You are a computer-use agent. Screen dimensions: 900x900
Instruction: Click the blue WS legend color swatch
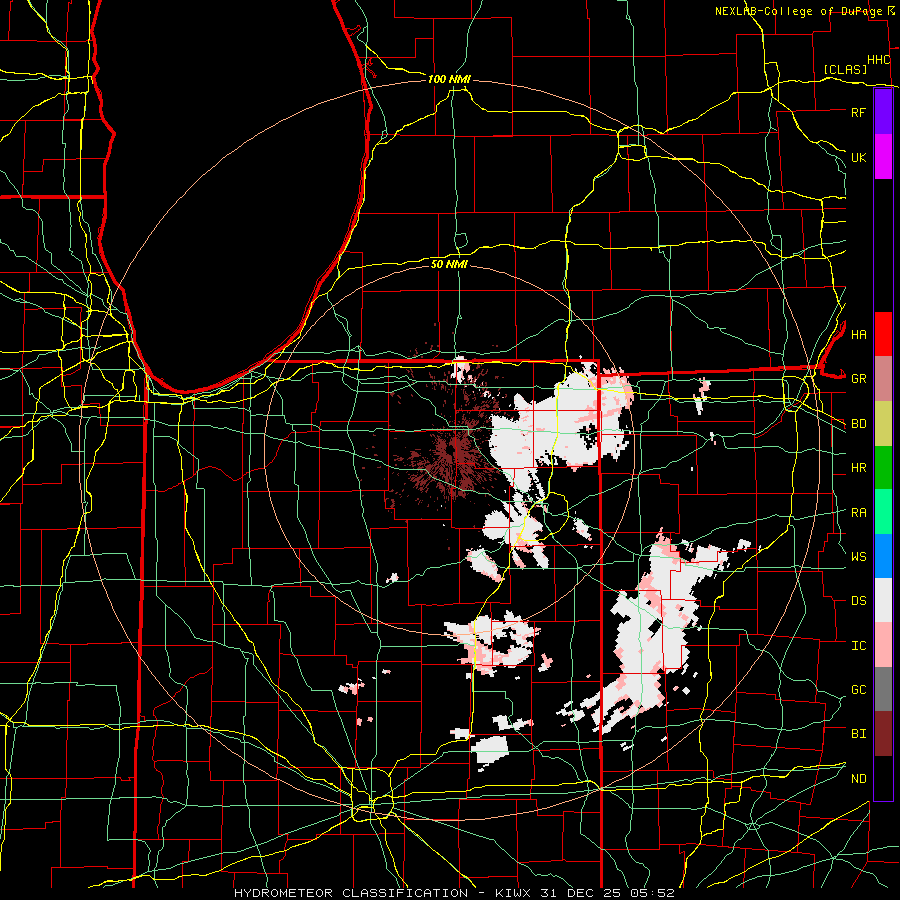click(883, 556)
